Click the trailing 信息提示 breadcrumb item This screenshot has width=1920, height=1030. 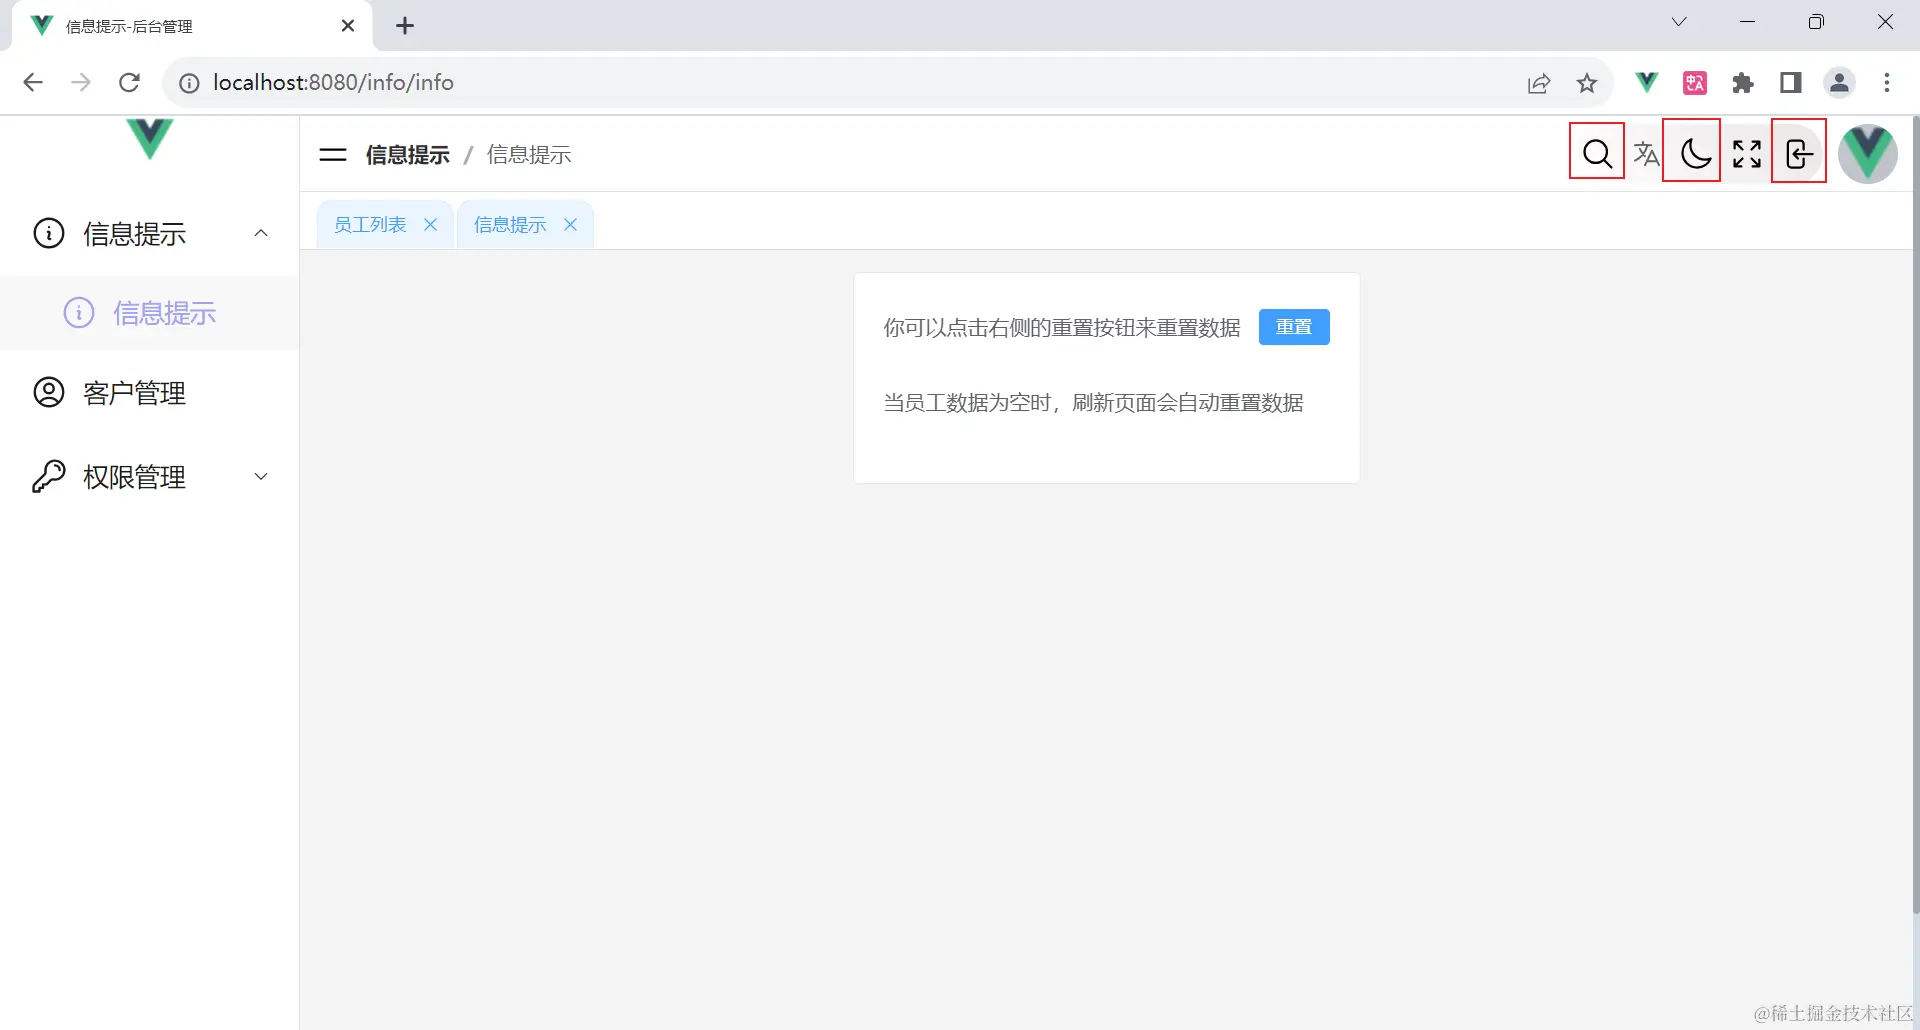tap(529, 155)
